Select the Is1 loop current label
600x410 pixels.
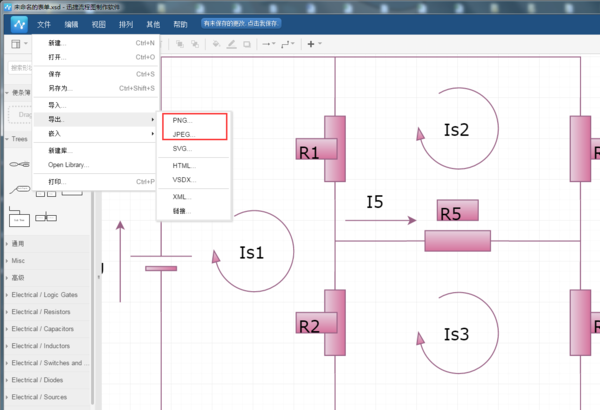[251, 253]
